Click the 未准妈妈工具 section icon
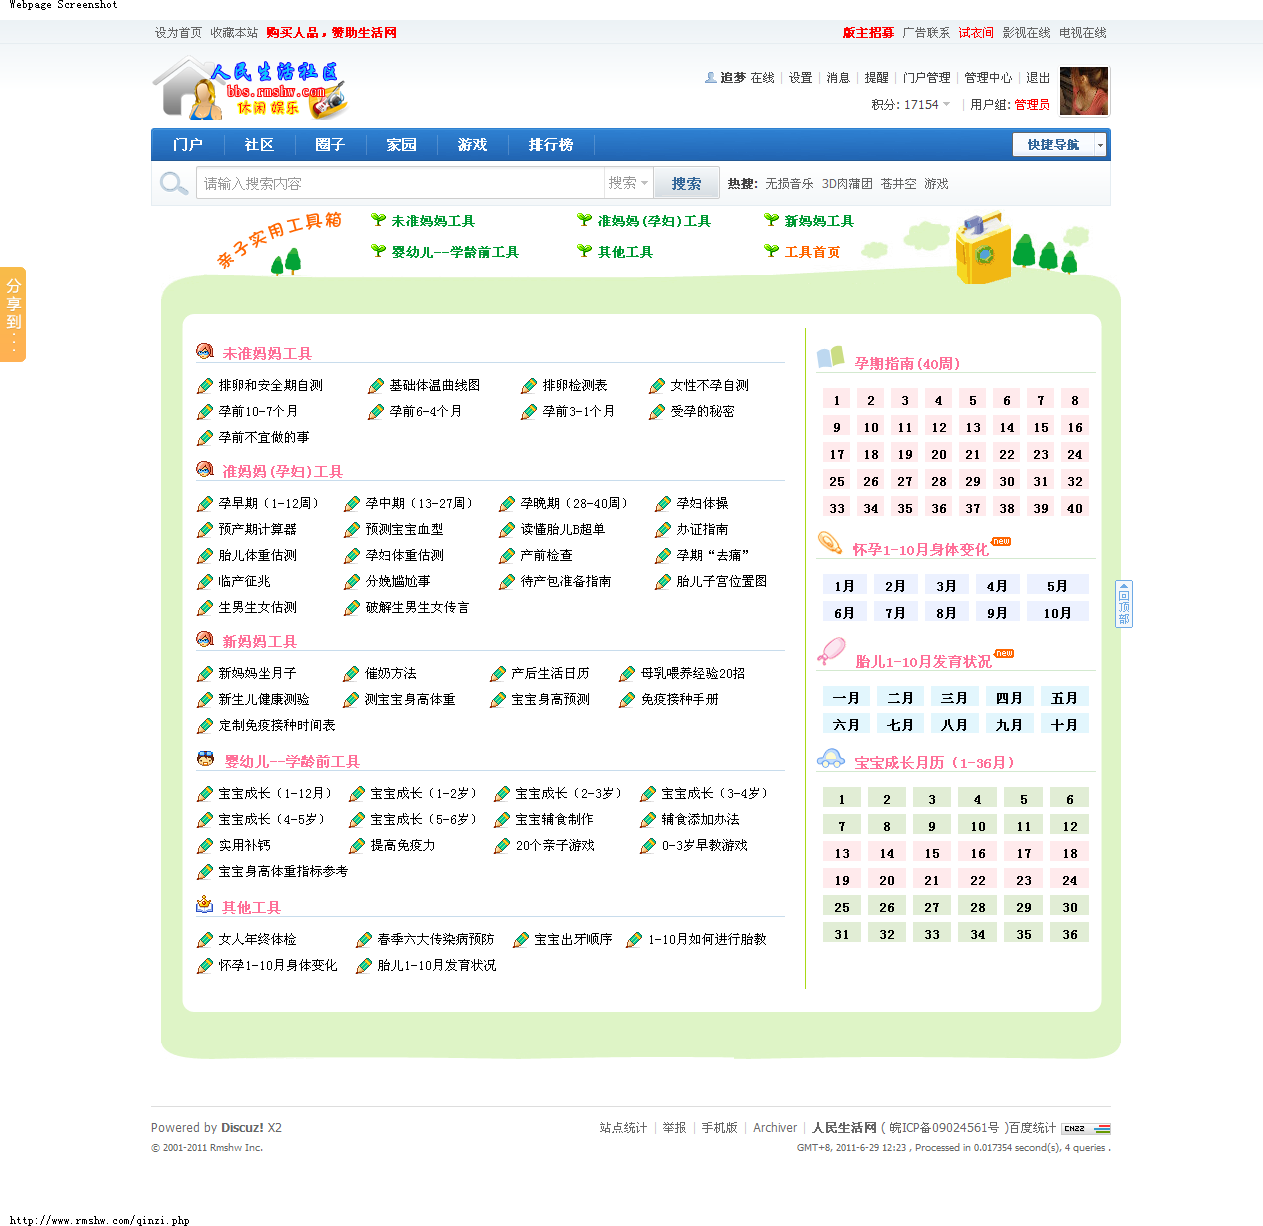This screenshot has width=1263, height=1226. [205, 352]
